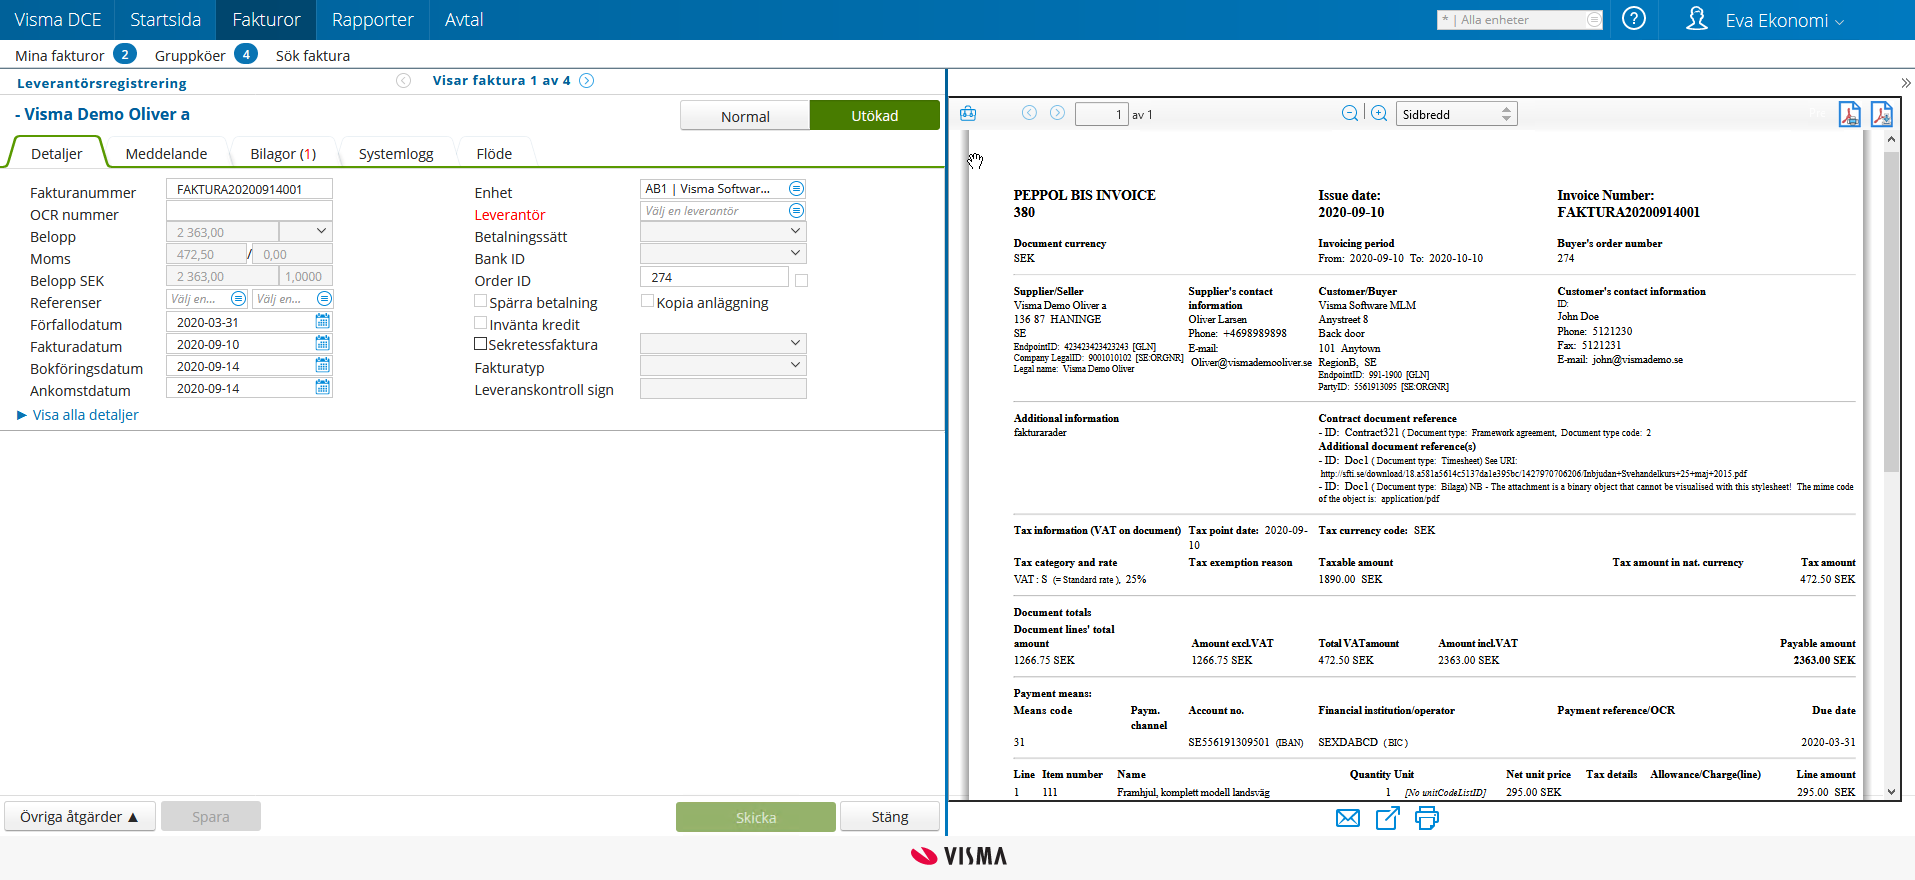1915x880 pixels.
Task: Open Mina fakturor list
Action: pyautogui.click(x=60, y=56)
